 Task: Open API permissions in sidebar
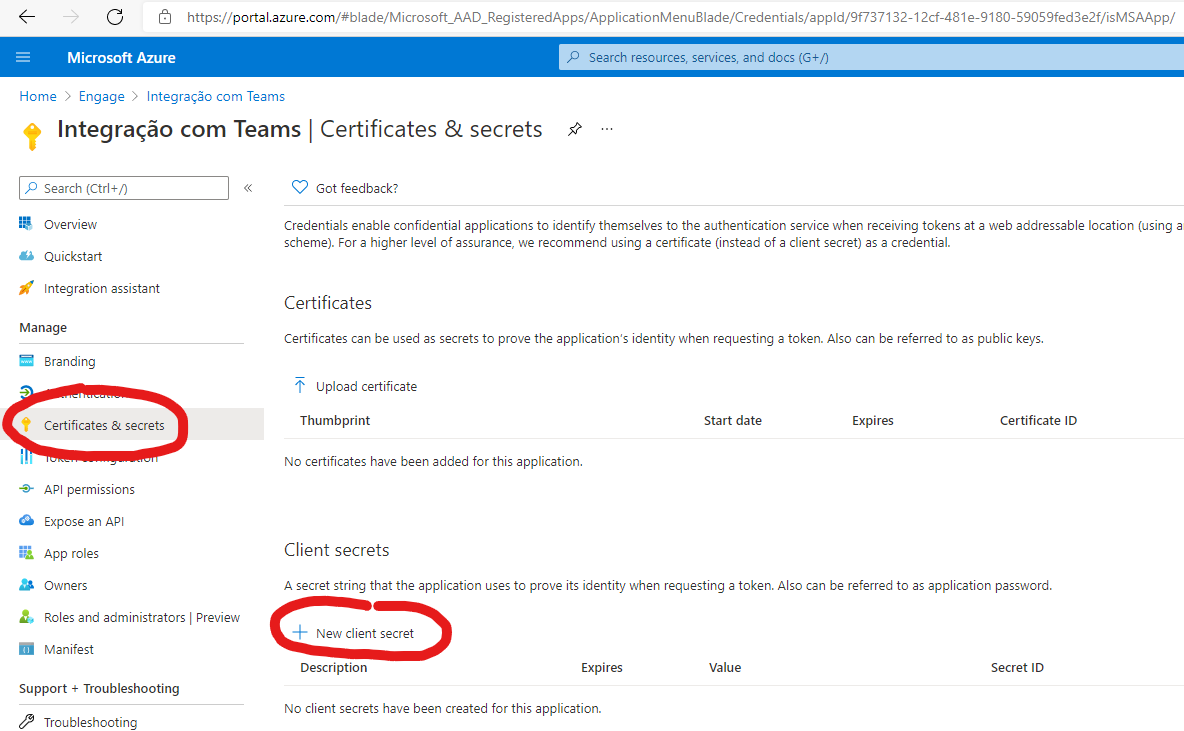pyautogui.click(x=89, y=489)
